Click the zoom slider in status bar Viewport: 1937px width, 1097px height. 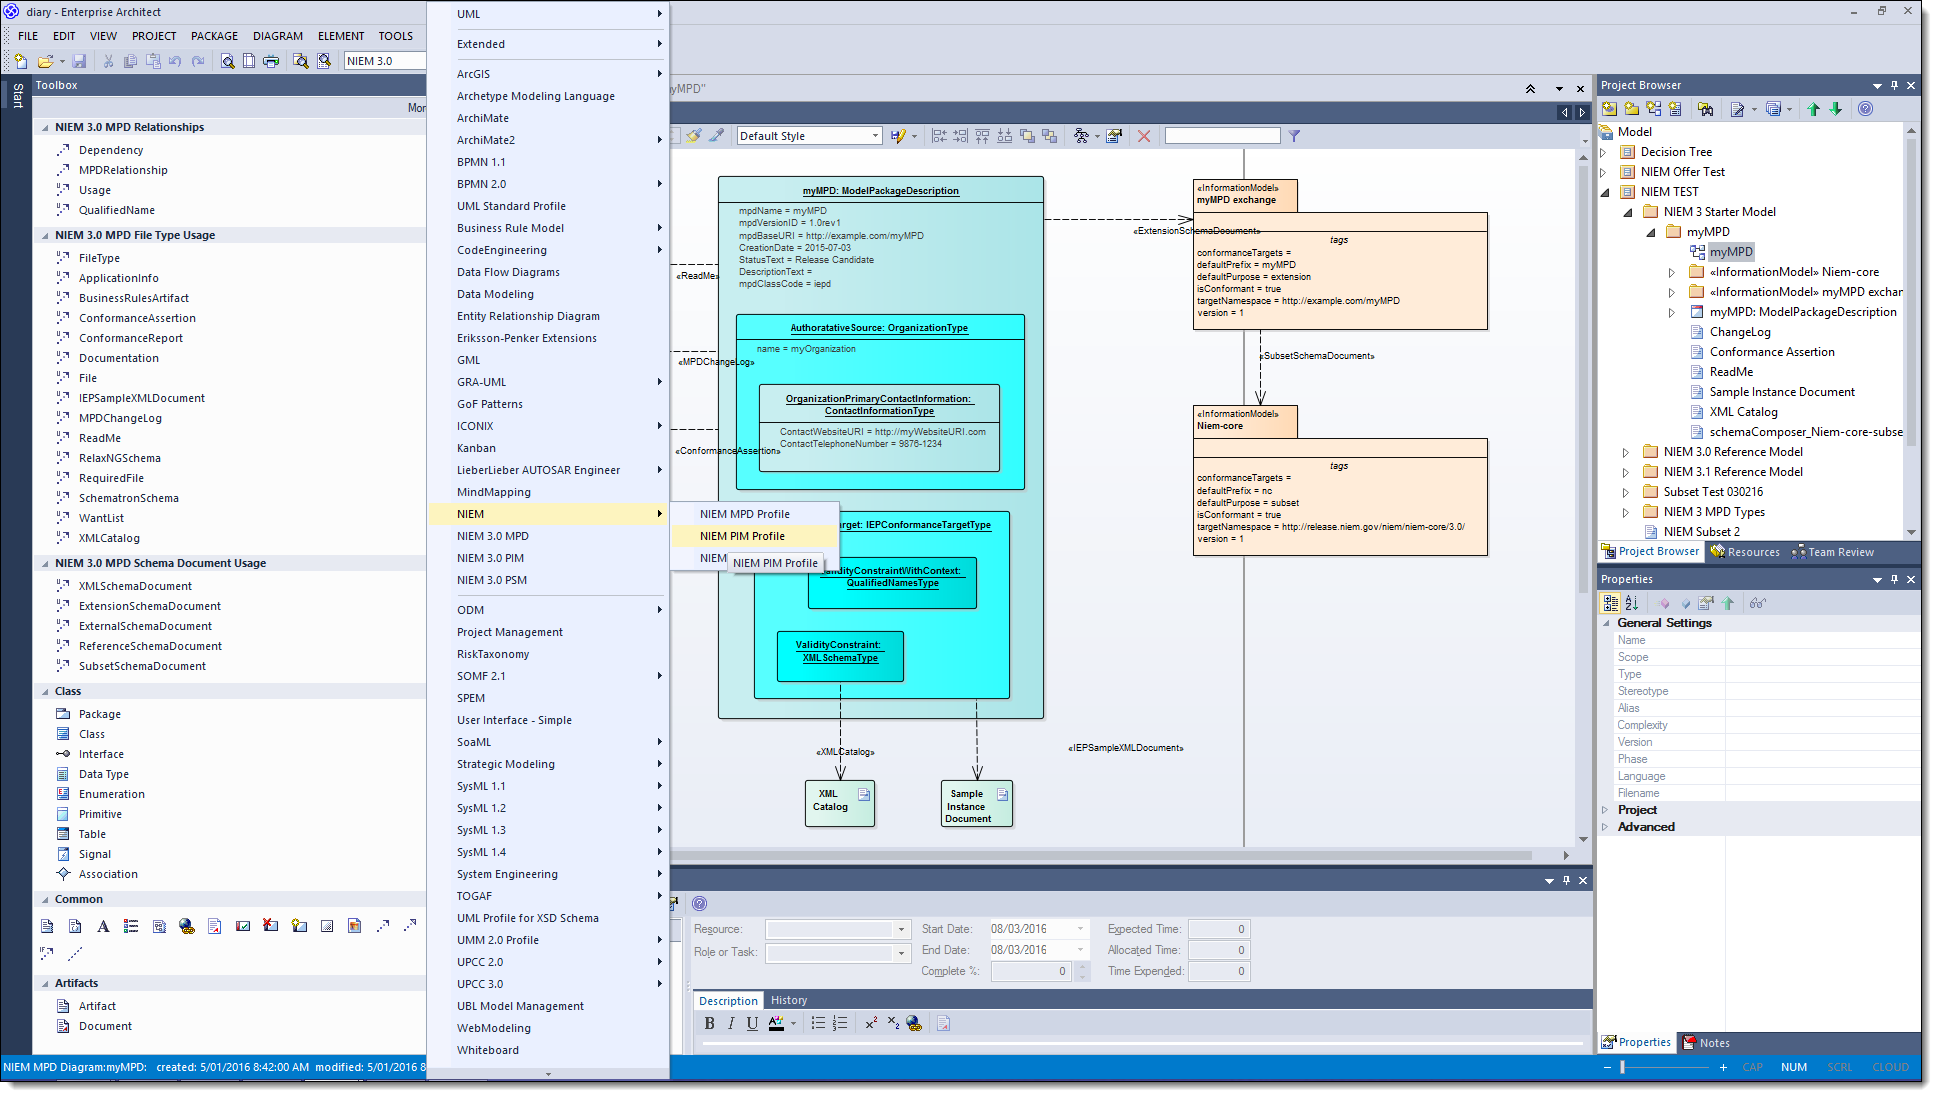(x=1622, y=1067)
